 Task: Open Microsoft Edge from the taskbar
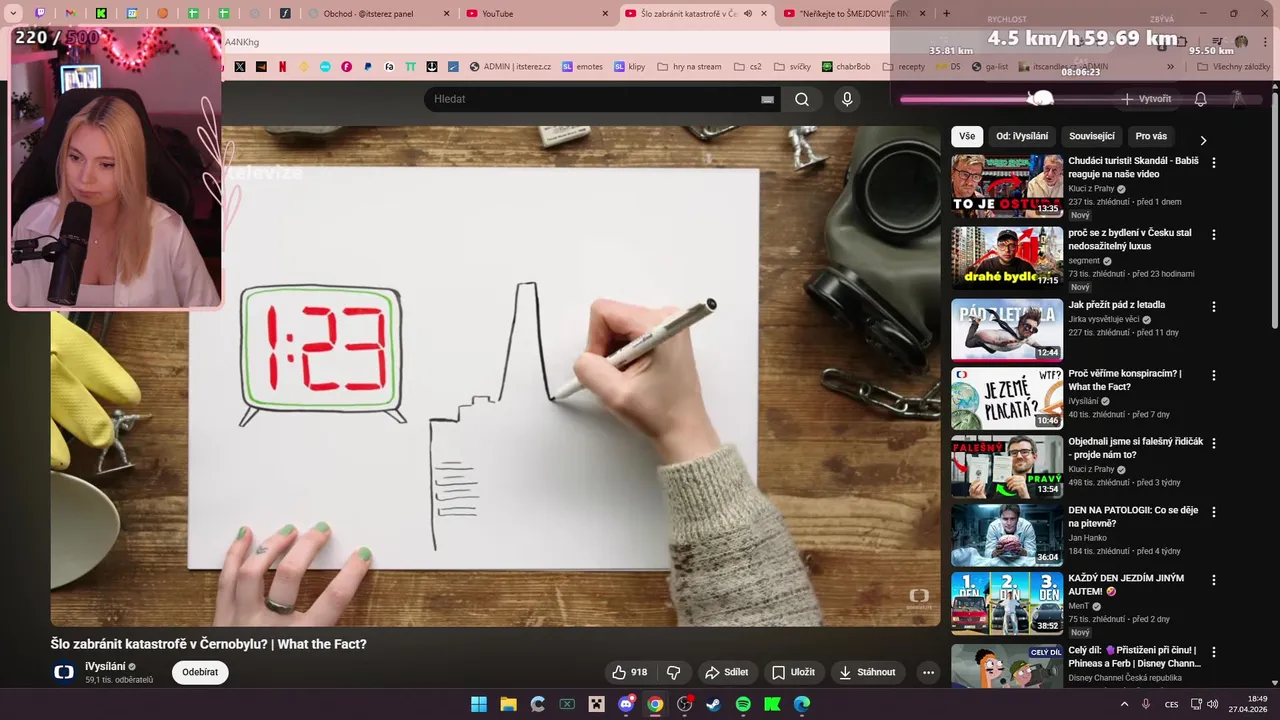[x=801, y=704]
